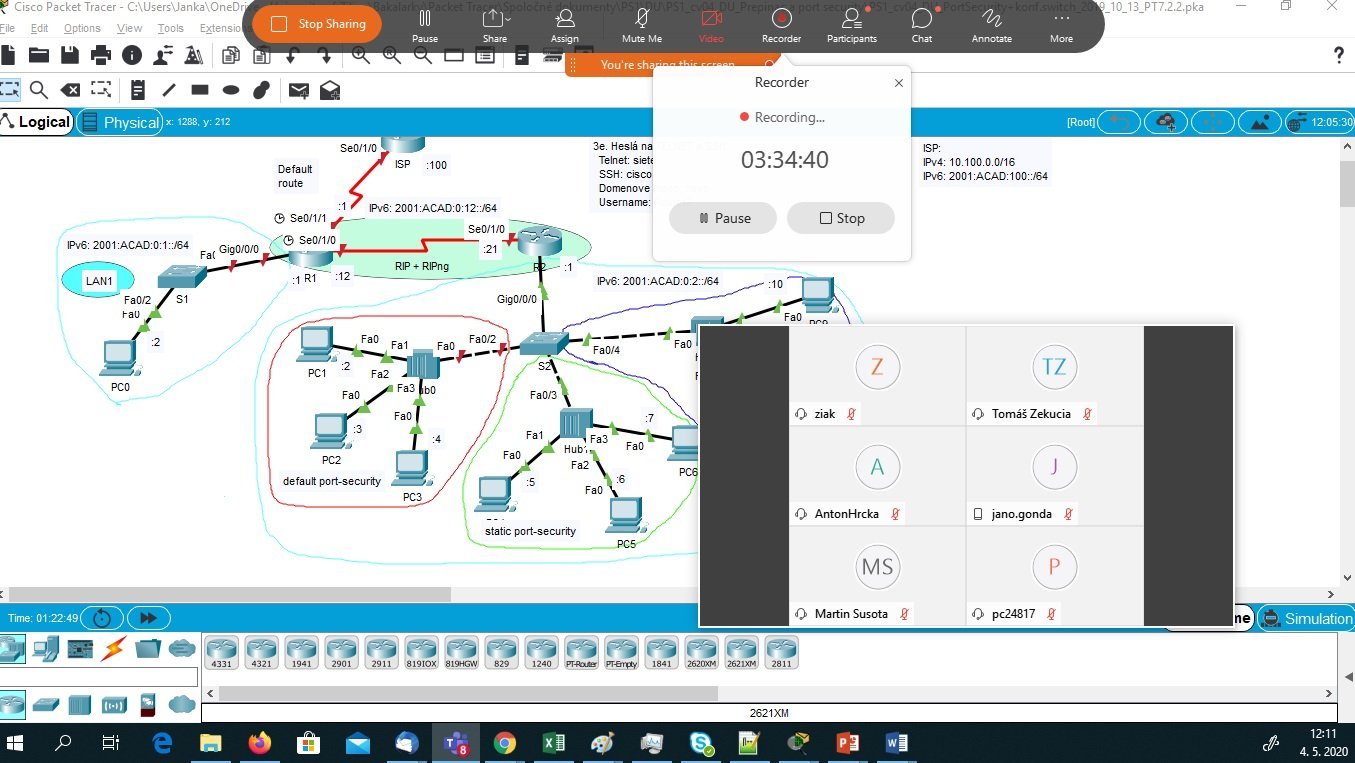Click Power Cycle Devices button

pos(101,618)
